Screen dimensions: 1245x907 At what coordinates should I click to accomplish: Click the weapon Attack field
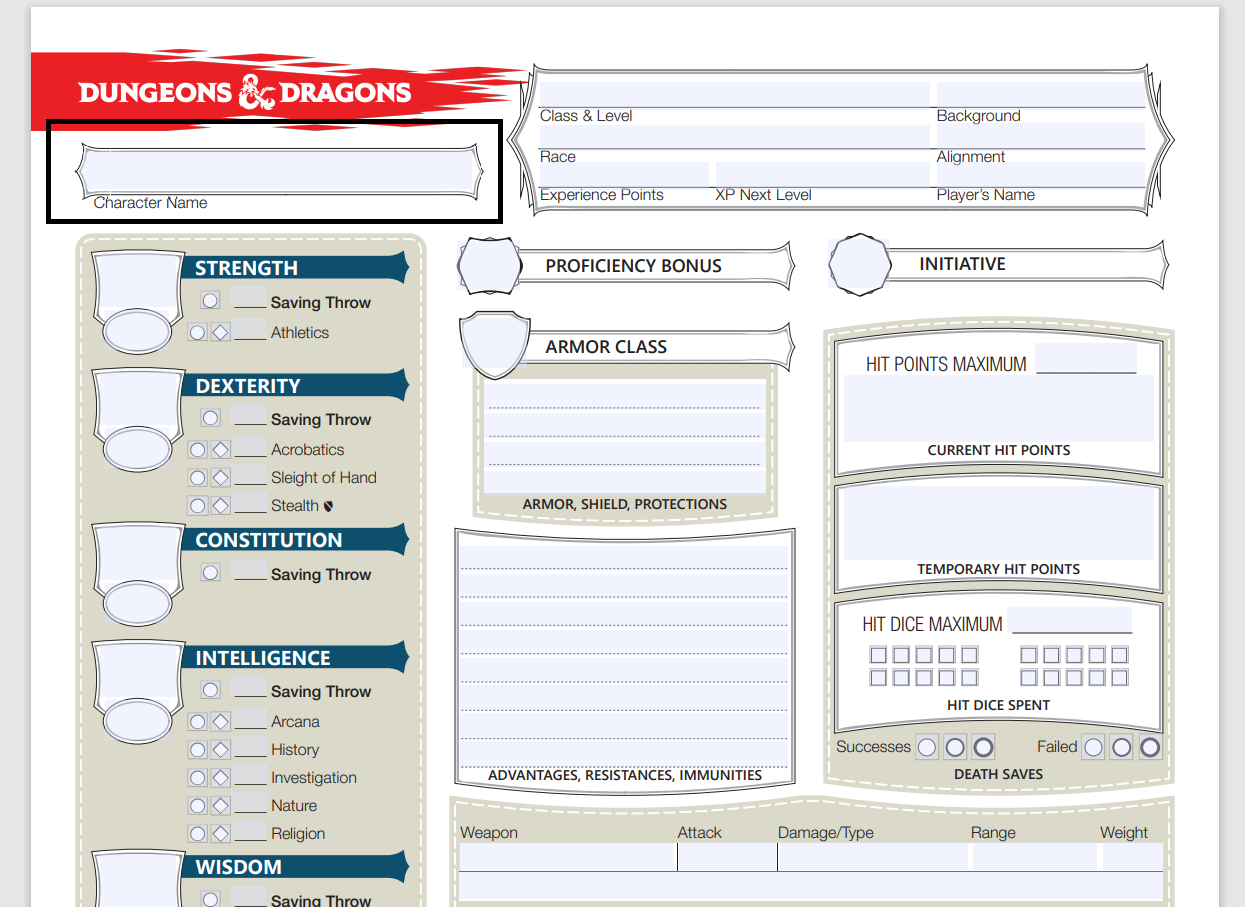727,857
